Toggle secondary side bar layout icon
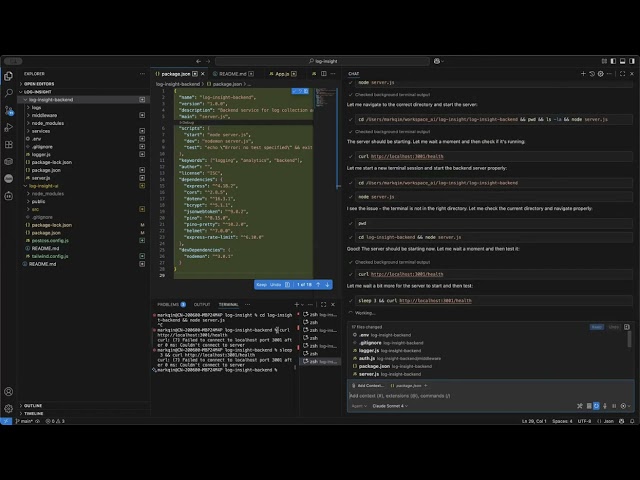This screenshot has height=480, width=640. click(x=632, y=61)
